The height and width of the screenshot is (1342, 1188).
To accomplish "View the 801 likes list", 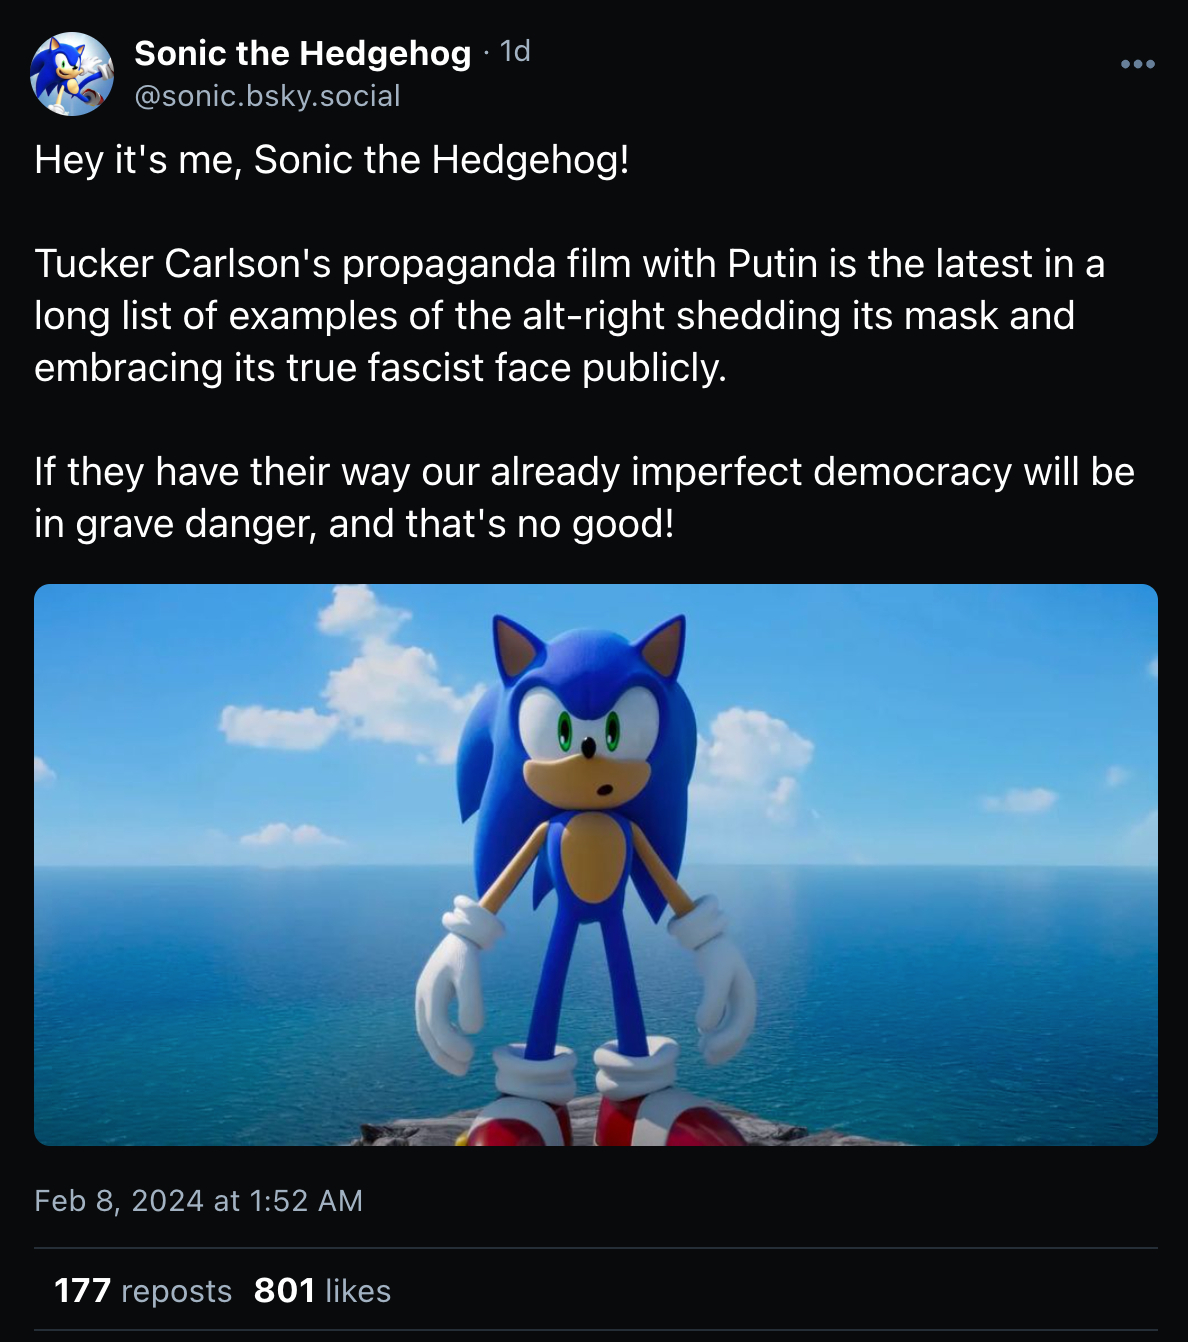I will (x=284, y=1291).
